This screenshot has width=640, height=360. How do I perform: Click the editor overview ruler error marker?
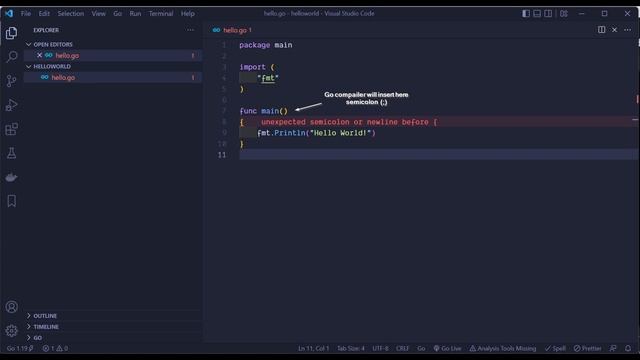click(637, 99)
